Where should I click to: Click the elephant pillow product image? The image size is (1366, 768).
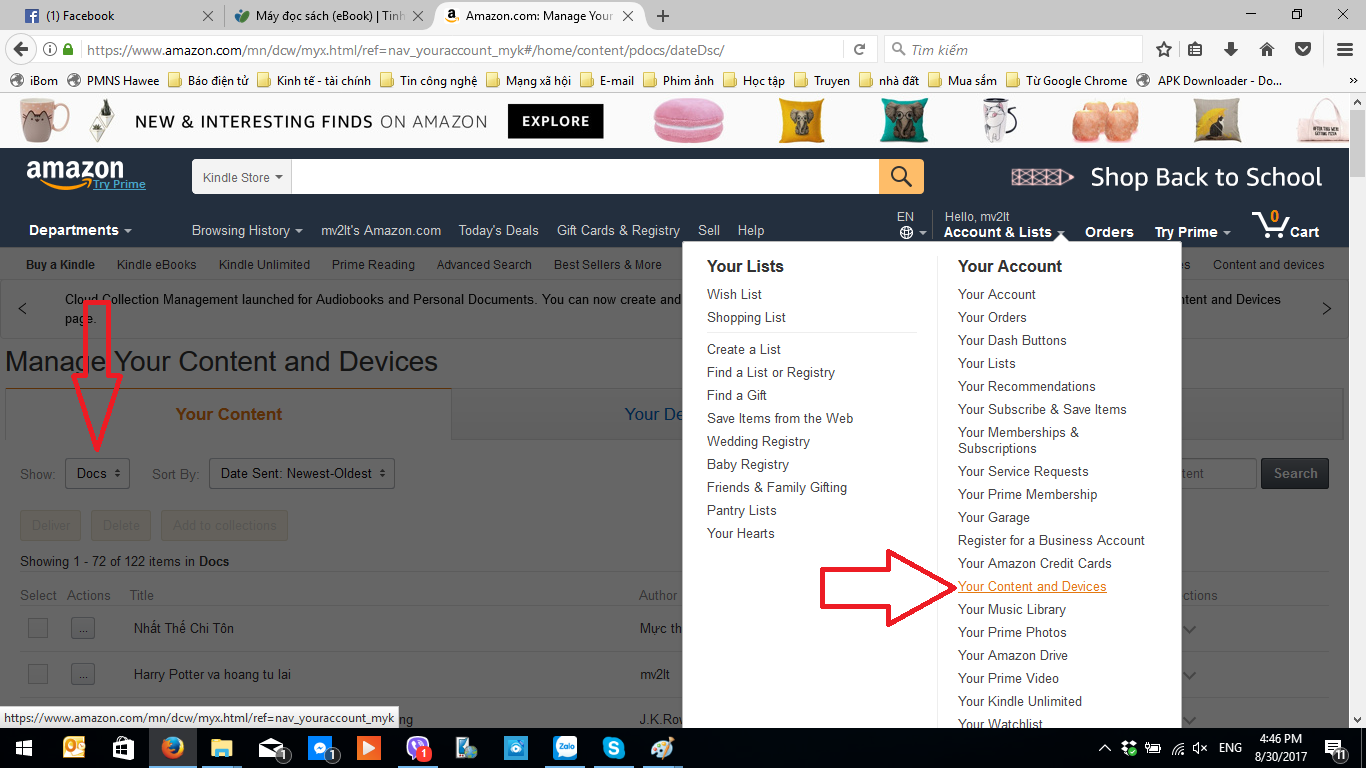pos(803,121)
